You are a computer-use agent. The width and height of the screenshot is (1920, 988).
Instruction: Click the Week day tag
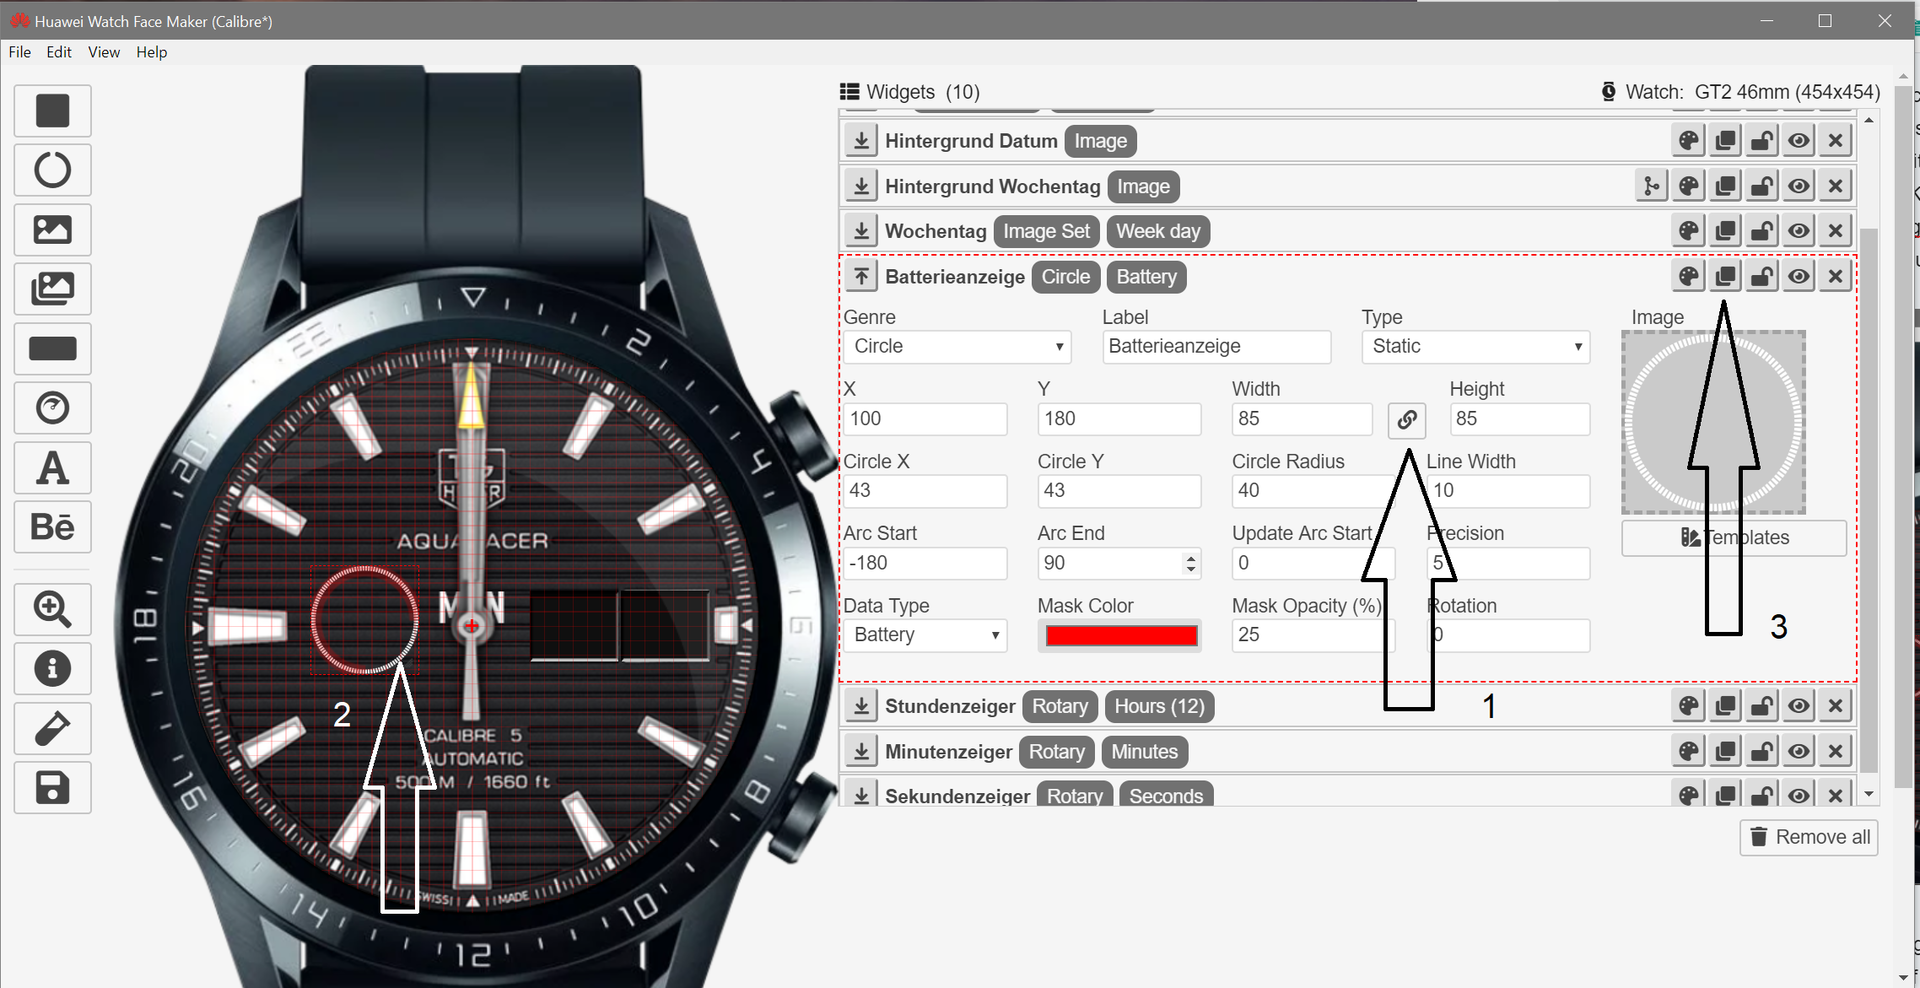click(x=1158, y=232)
